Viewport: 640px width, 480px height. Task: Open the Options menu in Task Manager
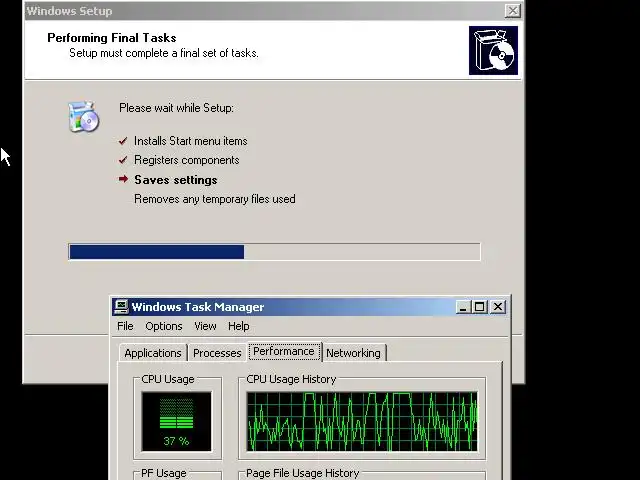164,326
